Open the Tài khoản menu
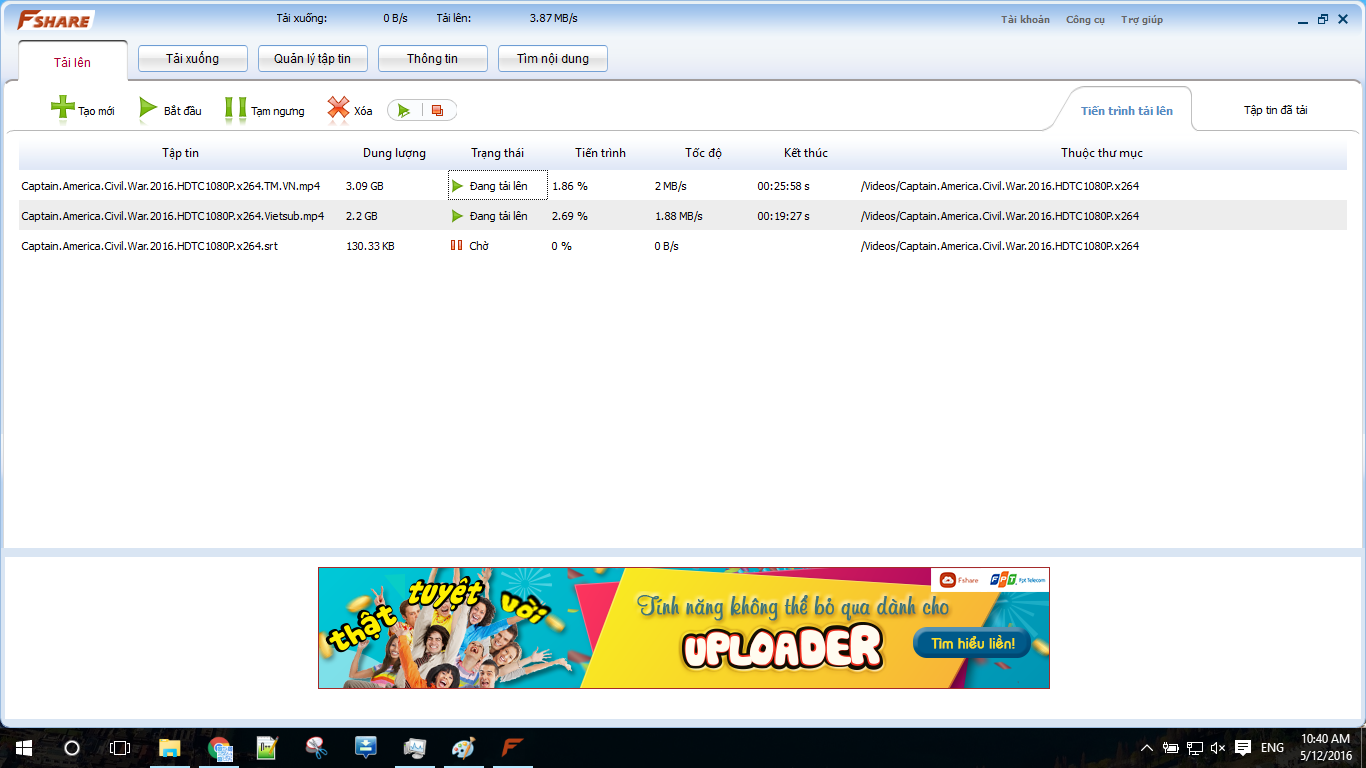This screenshot has width=1366, height=768. (x=1025, y=19)
